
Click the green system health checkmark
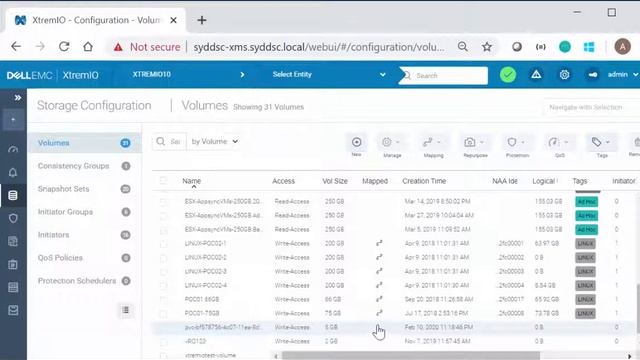508,75
